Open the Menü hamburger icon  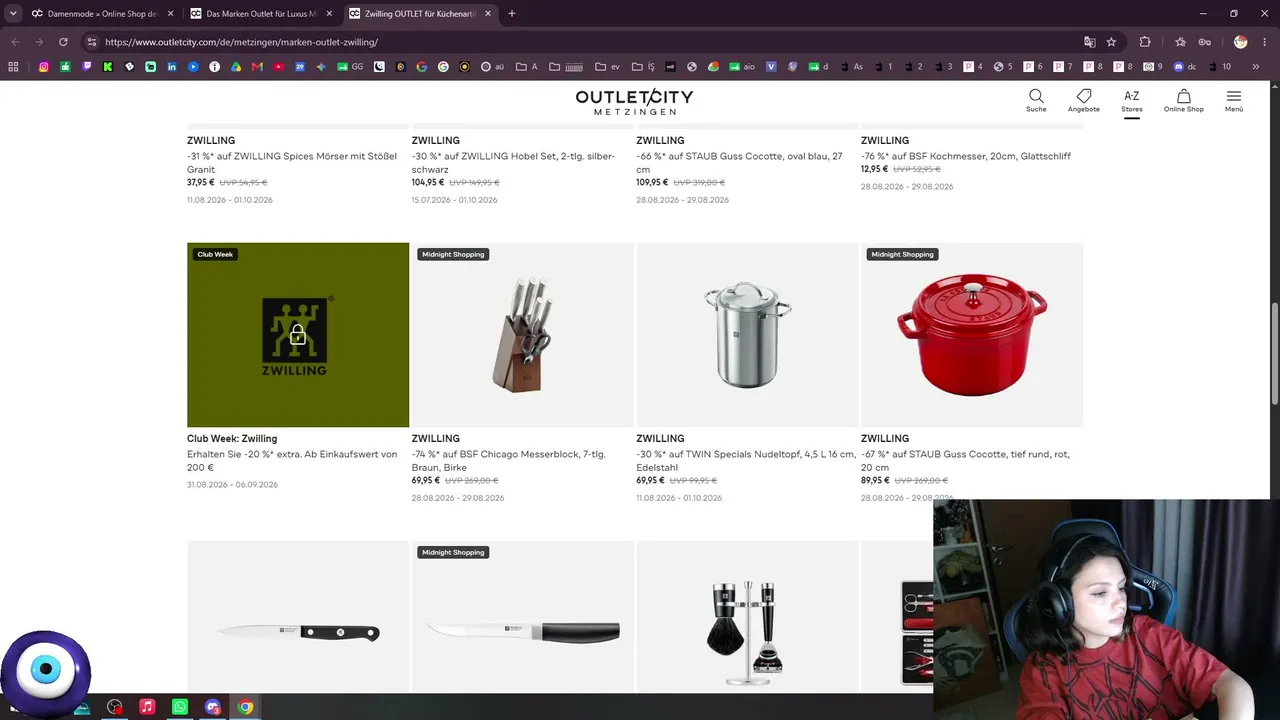(x=1234, y=100)
